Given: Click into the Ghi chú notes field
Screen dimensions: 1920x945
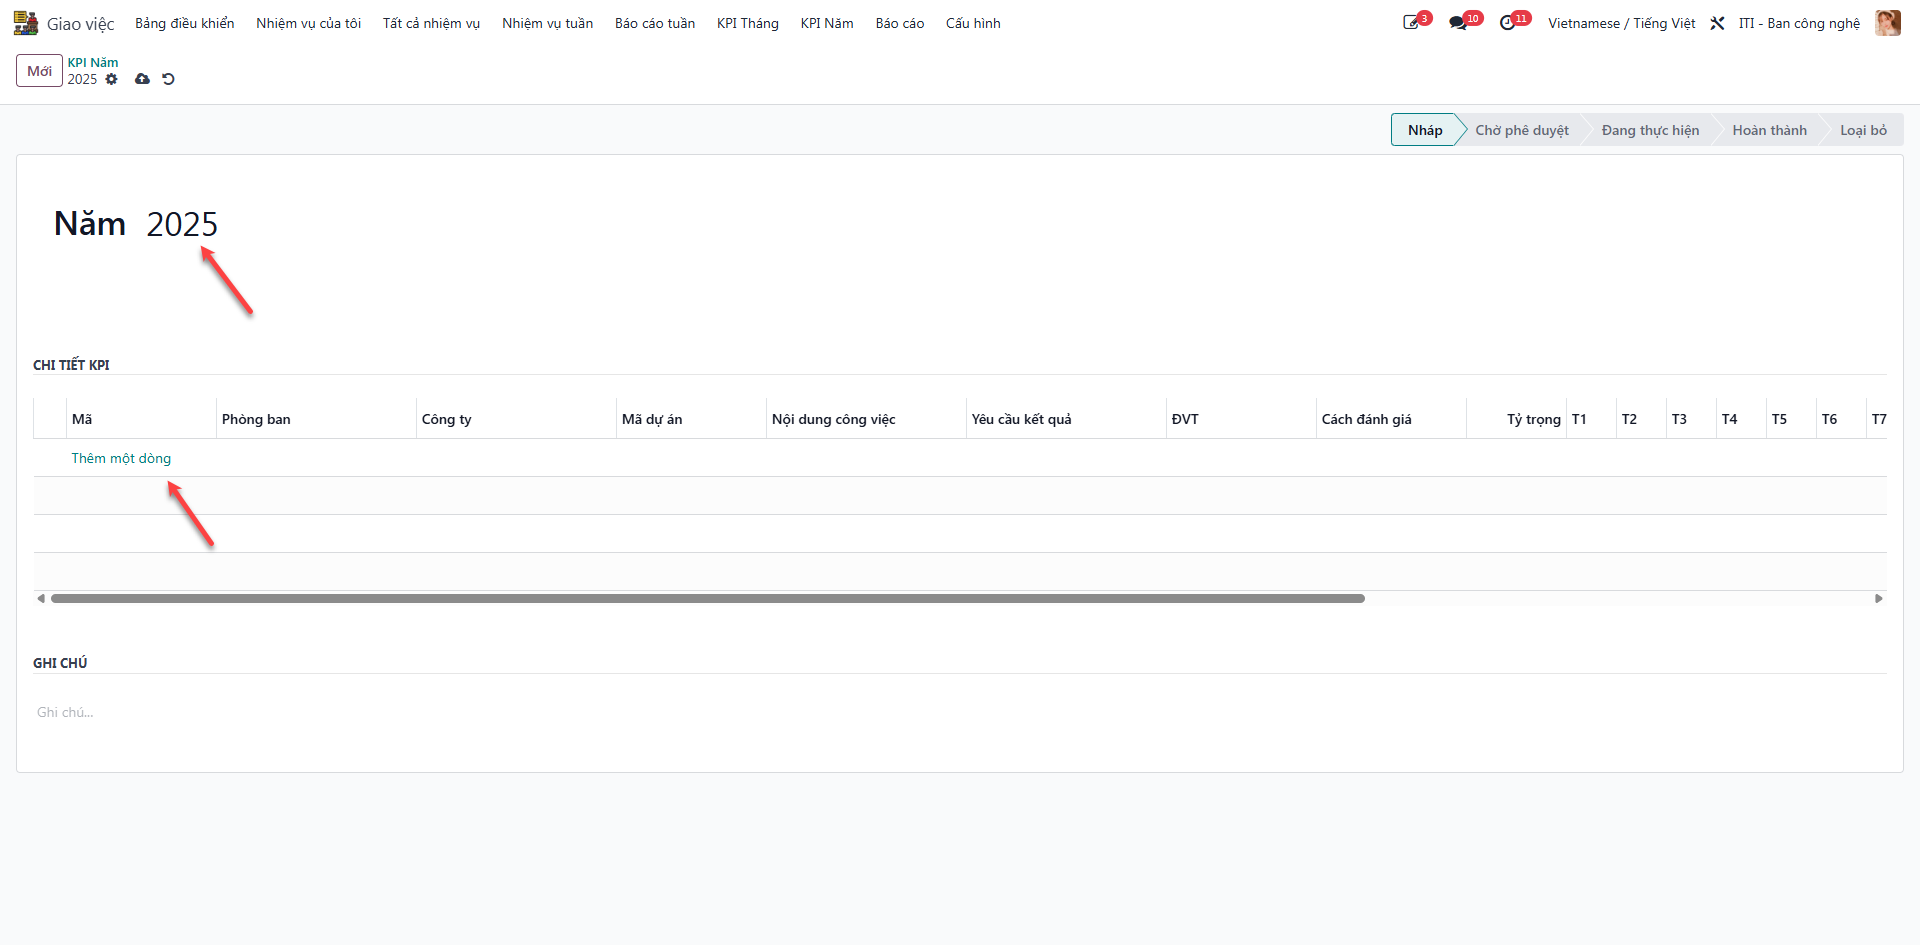Looking at the screenshot, I should (960, 712).
